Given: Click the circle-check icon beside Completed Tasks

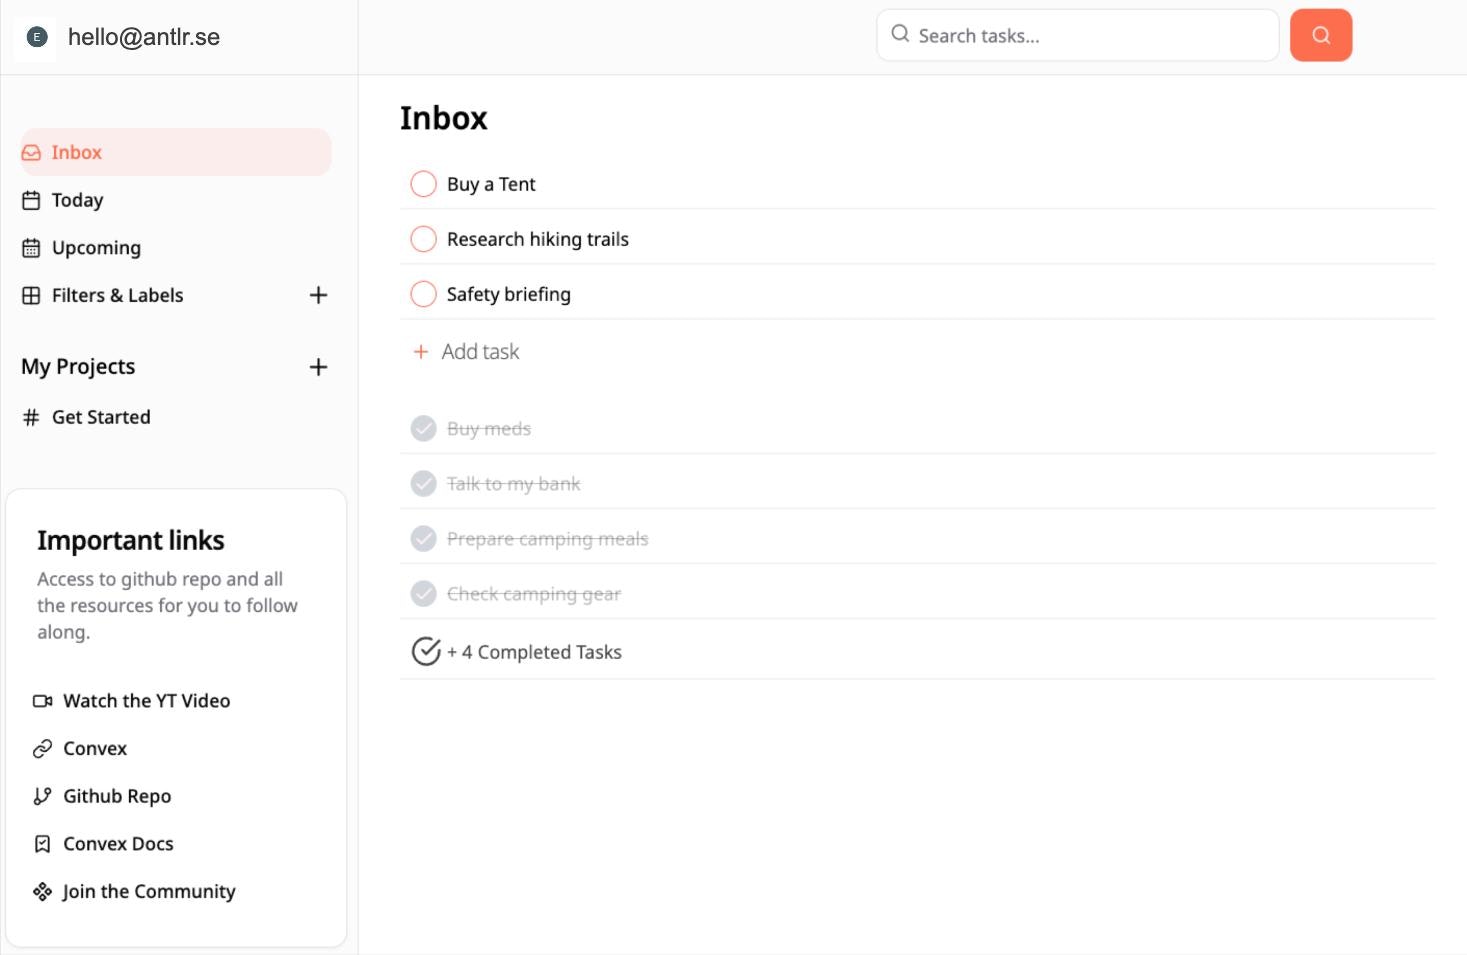Looking at the screenshot, I should 426,651.
